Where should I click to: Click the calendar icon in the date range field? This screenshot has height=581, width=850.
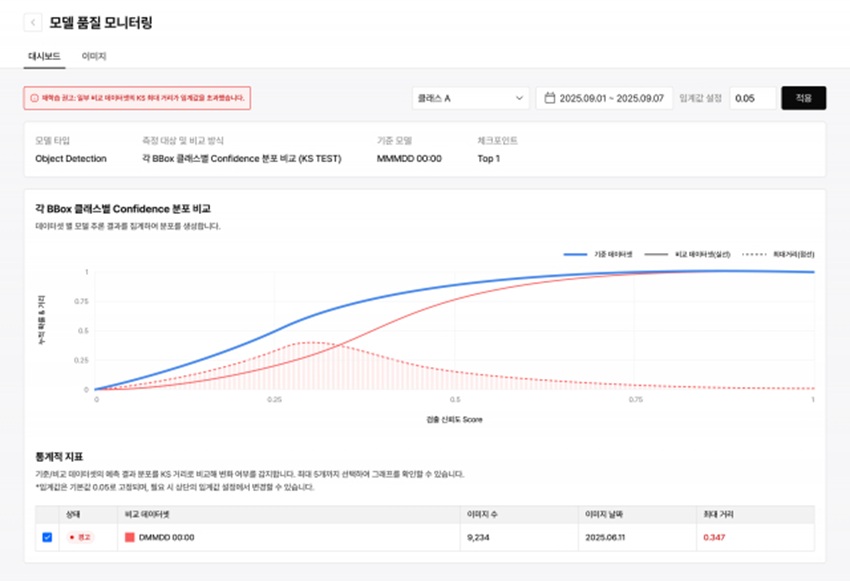[549, 98]
